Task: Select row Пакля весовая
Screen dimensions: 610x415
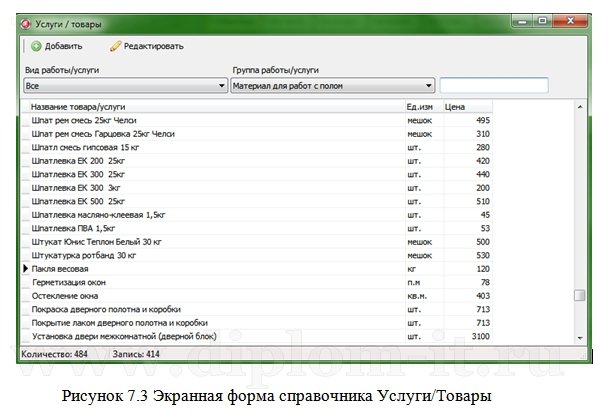Action: tap(257, 269)
